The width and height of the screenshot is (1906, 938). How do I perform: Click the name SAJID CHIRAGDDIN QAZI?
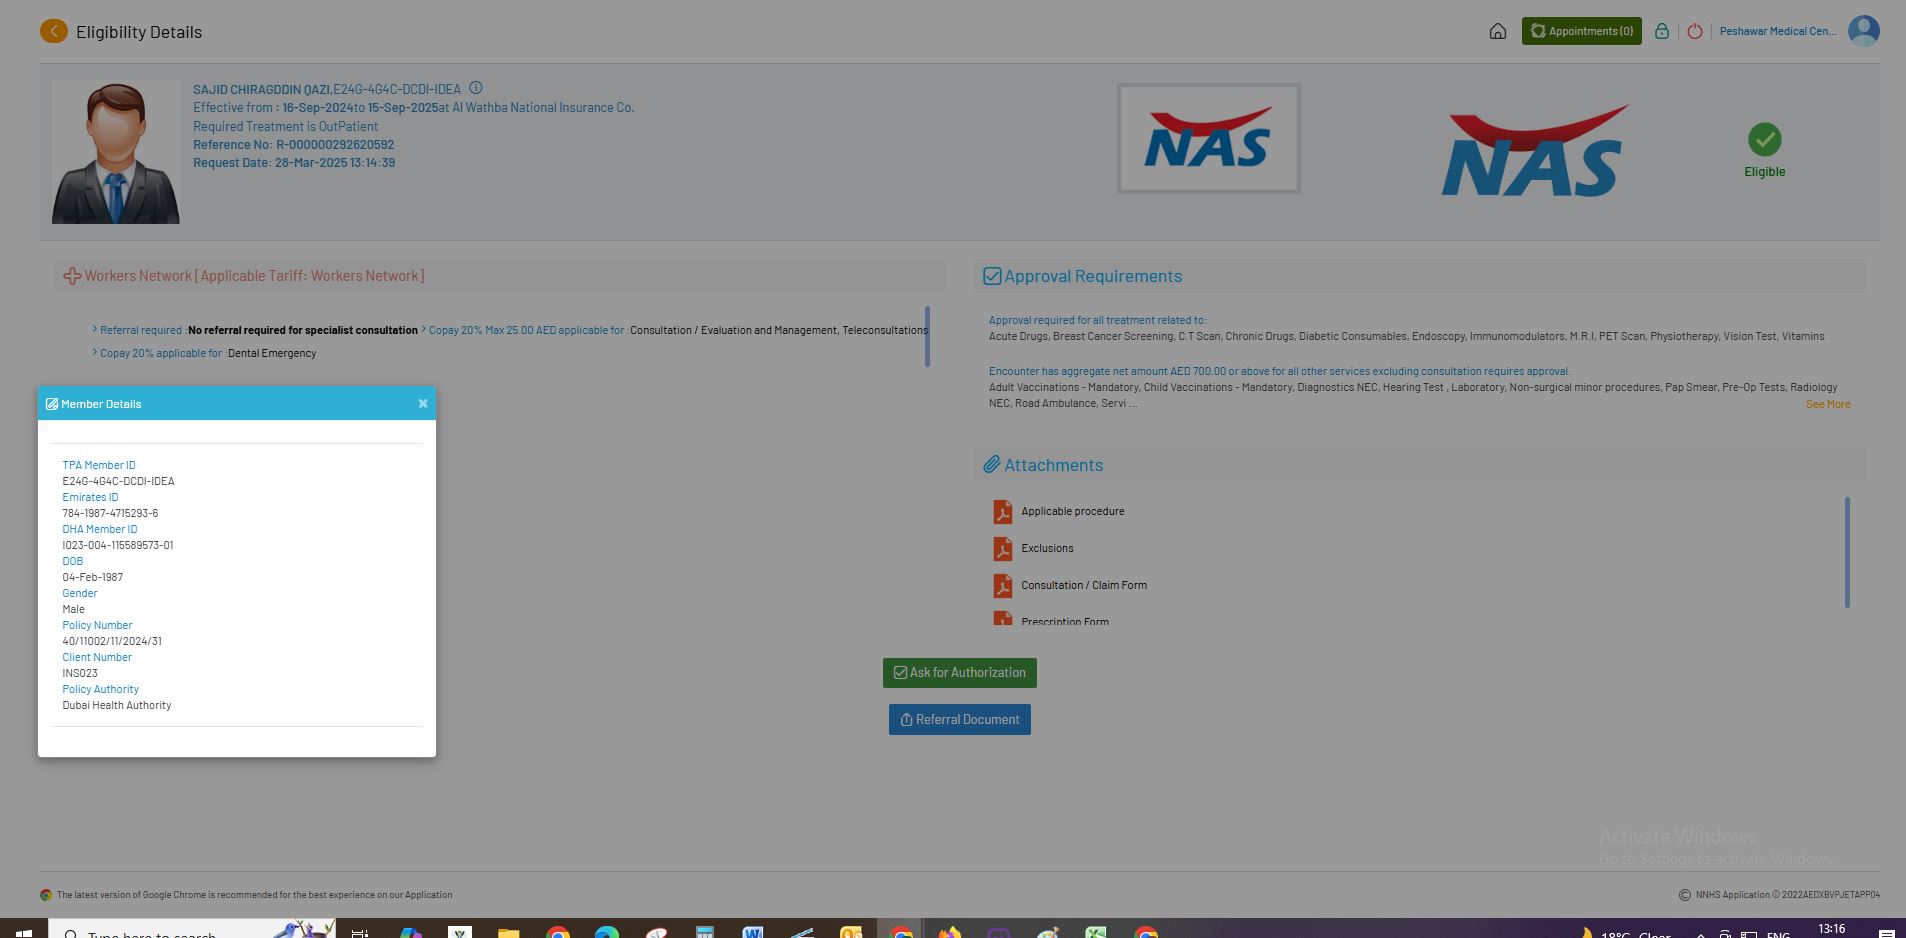coord(261,90)
